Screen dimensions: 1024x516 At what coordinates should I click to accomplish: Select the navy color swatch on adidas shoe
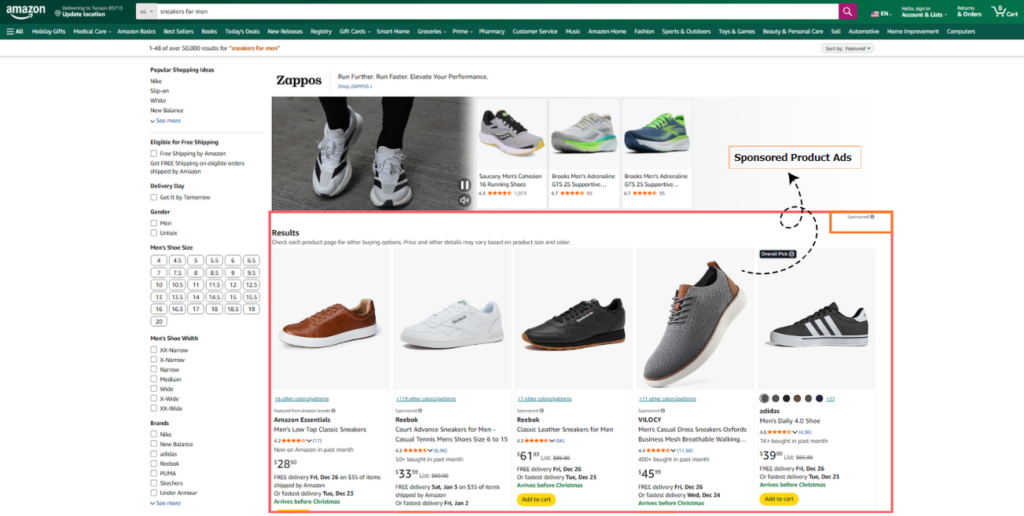tap(819, 398)
